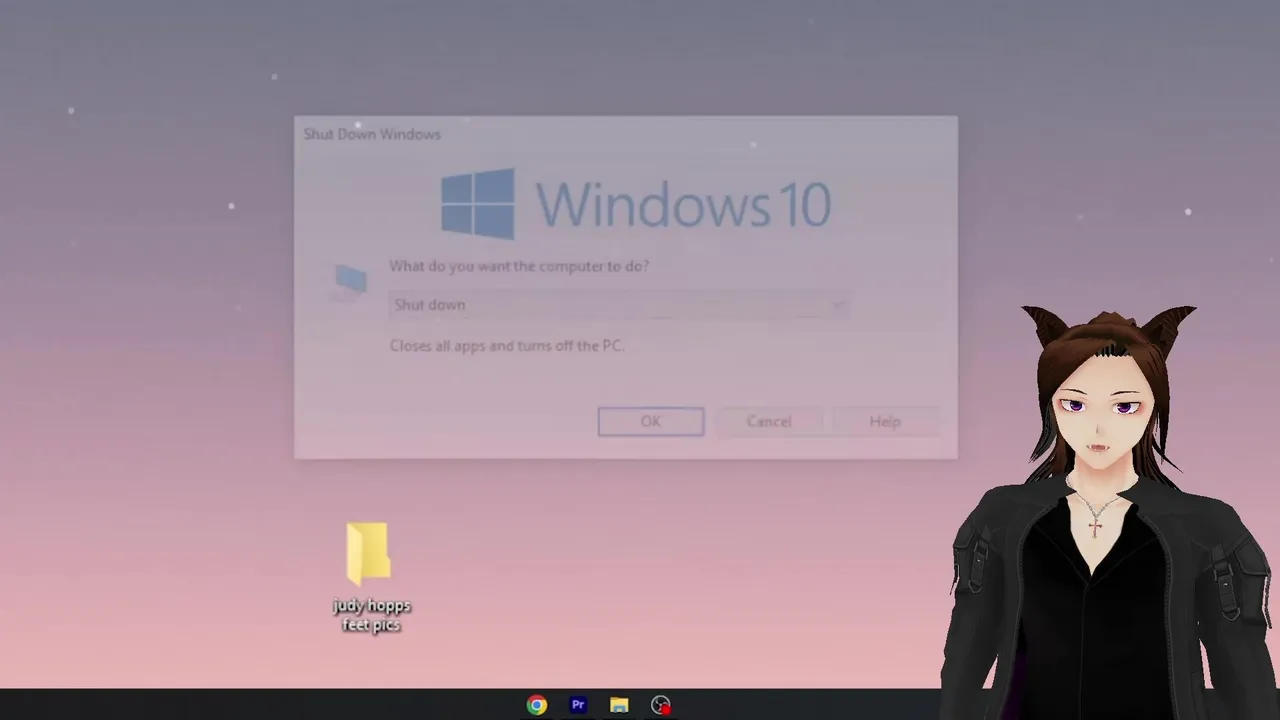Open File Explorer from the taskbar
The width and height of the screenshot is (1280, 720).
[619, 705]
